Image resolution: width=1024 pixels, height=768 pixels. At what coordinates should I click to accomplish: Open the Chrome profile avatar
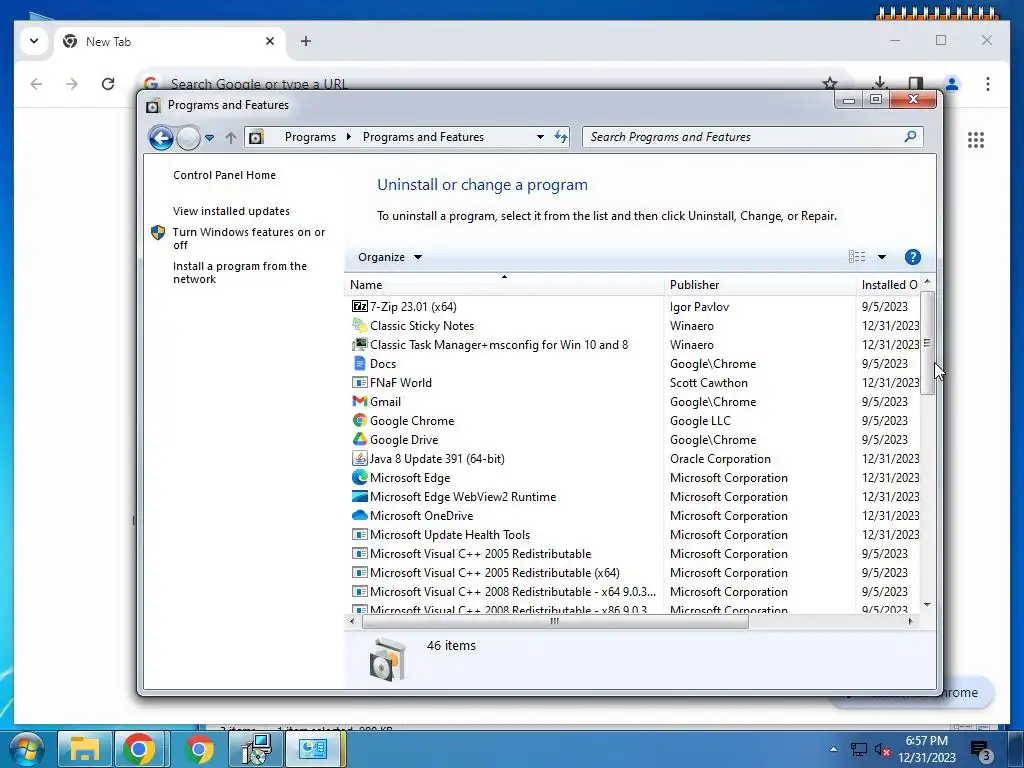tap(952, 84)
